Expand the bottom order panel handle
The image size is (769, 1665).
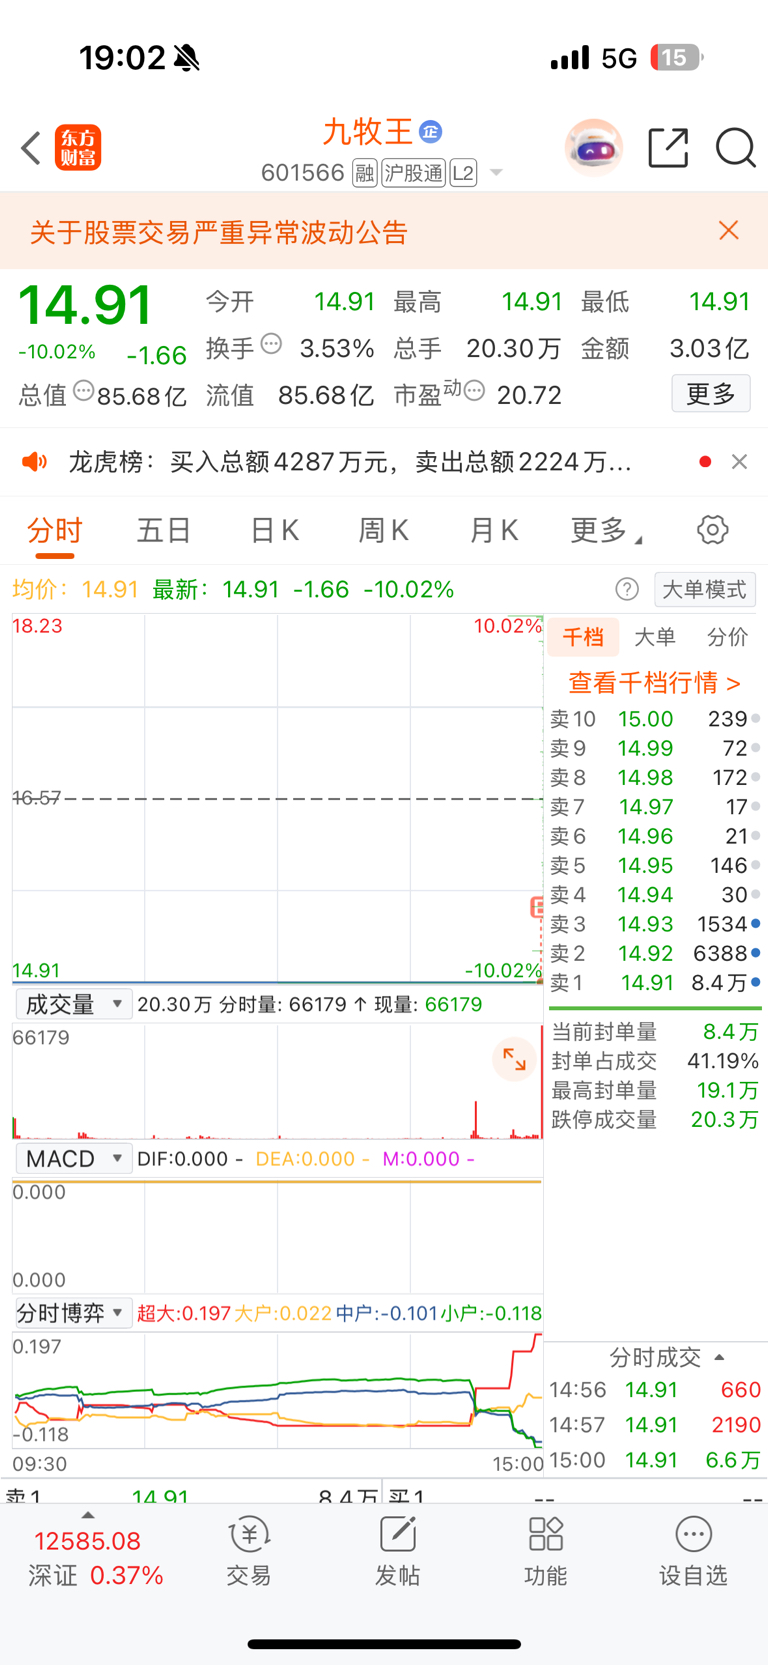tap(88, 1515)
